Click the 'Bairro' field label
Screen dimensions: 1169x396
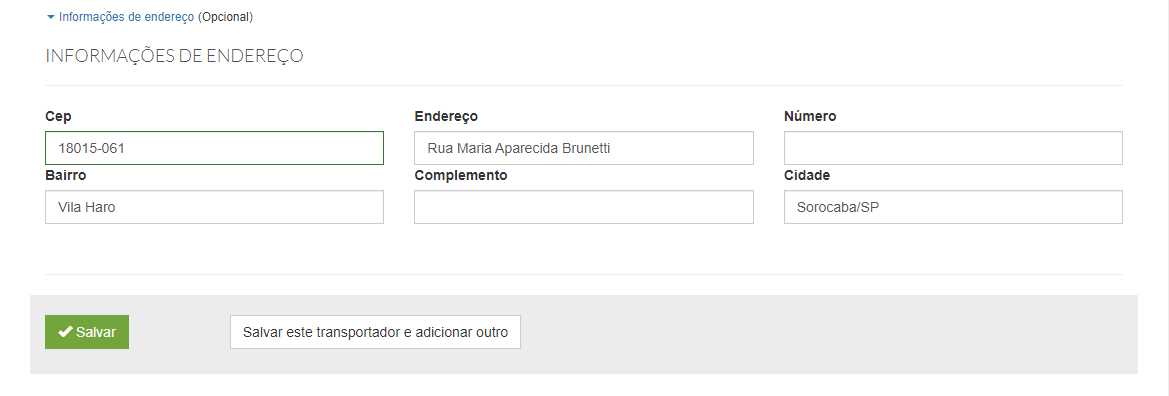66,175
